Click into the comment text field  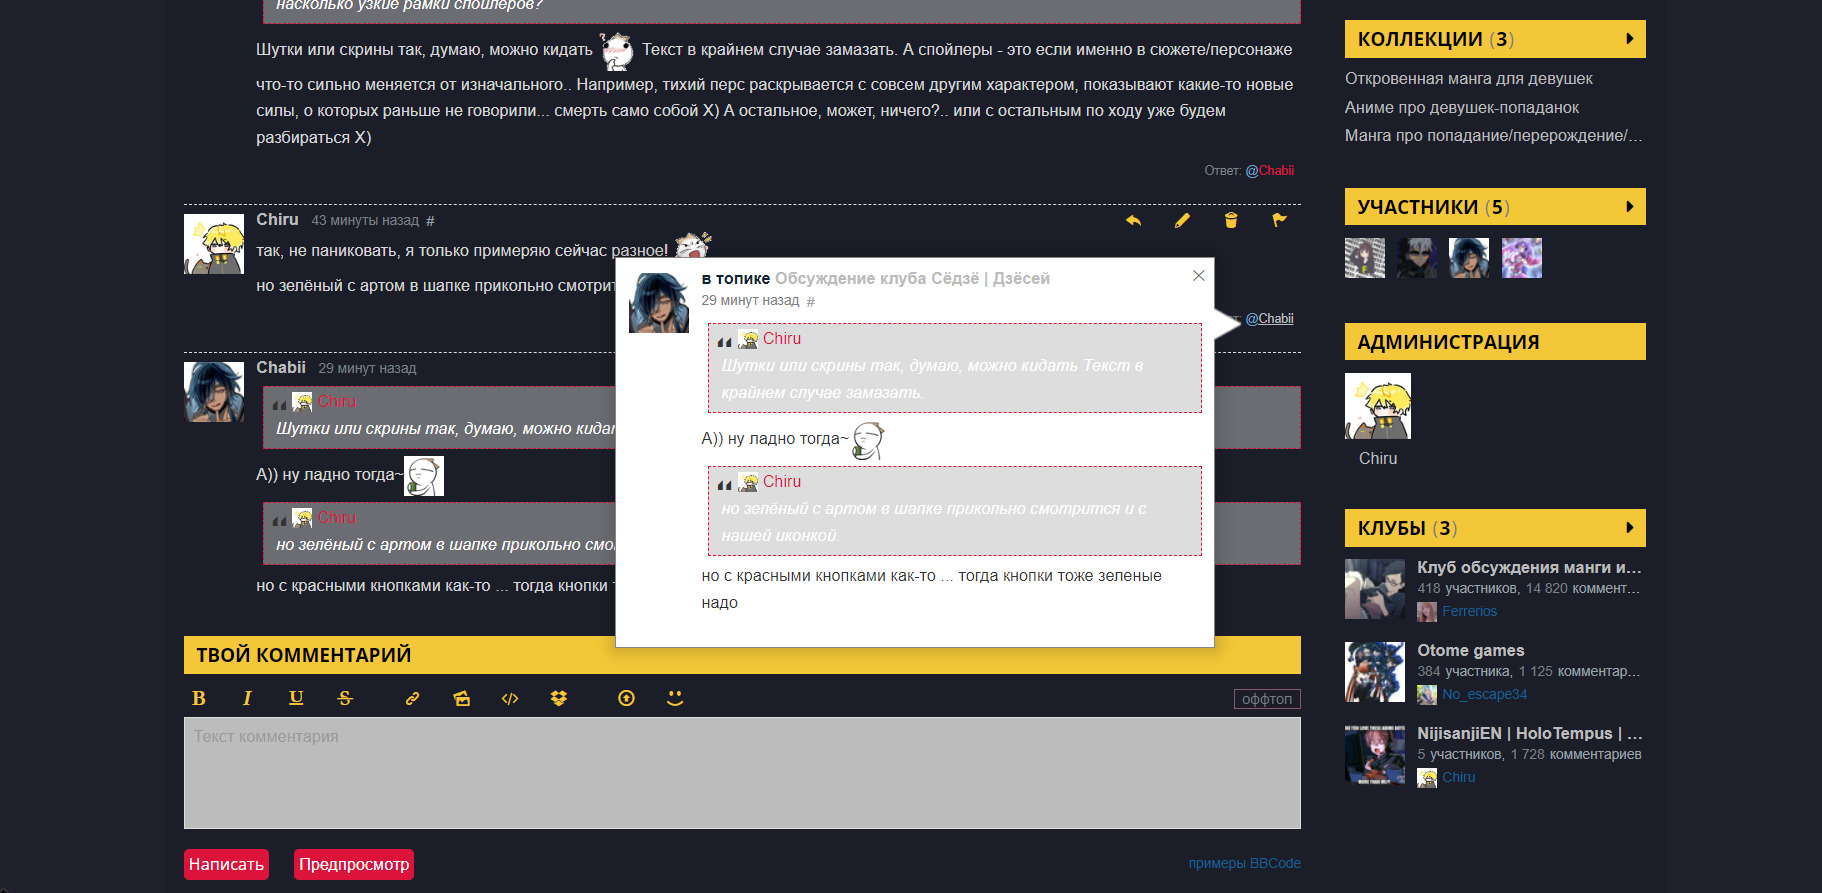click(x=741, y=773)
